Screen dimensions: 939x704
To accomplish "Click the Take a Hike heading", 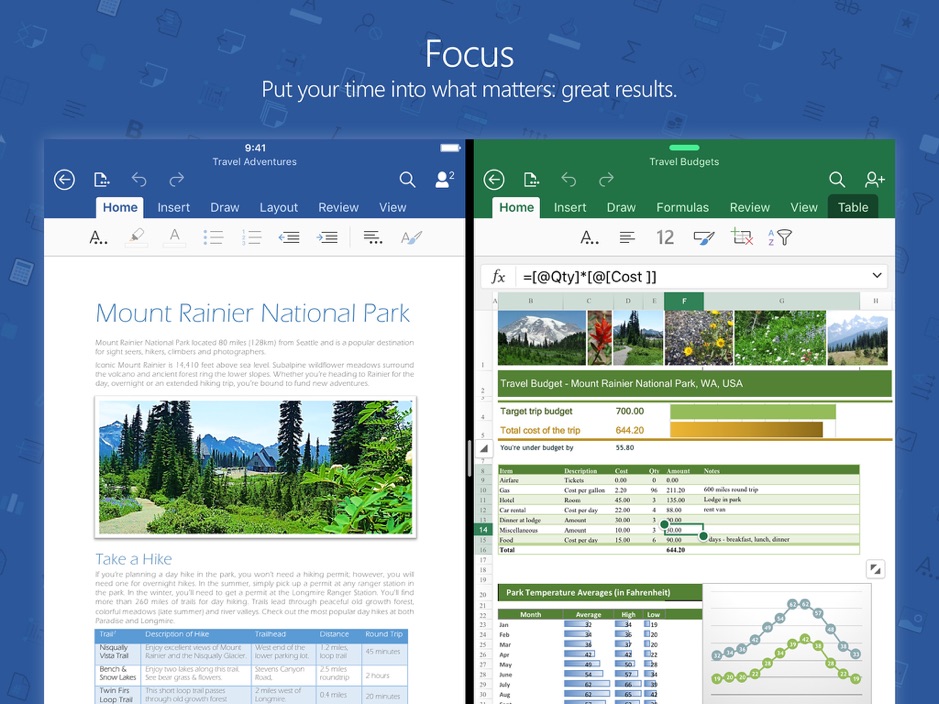I will coord(134,559).
